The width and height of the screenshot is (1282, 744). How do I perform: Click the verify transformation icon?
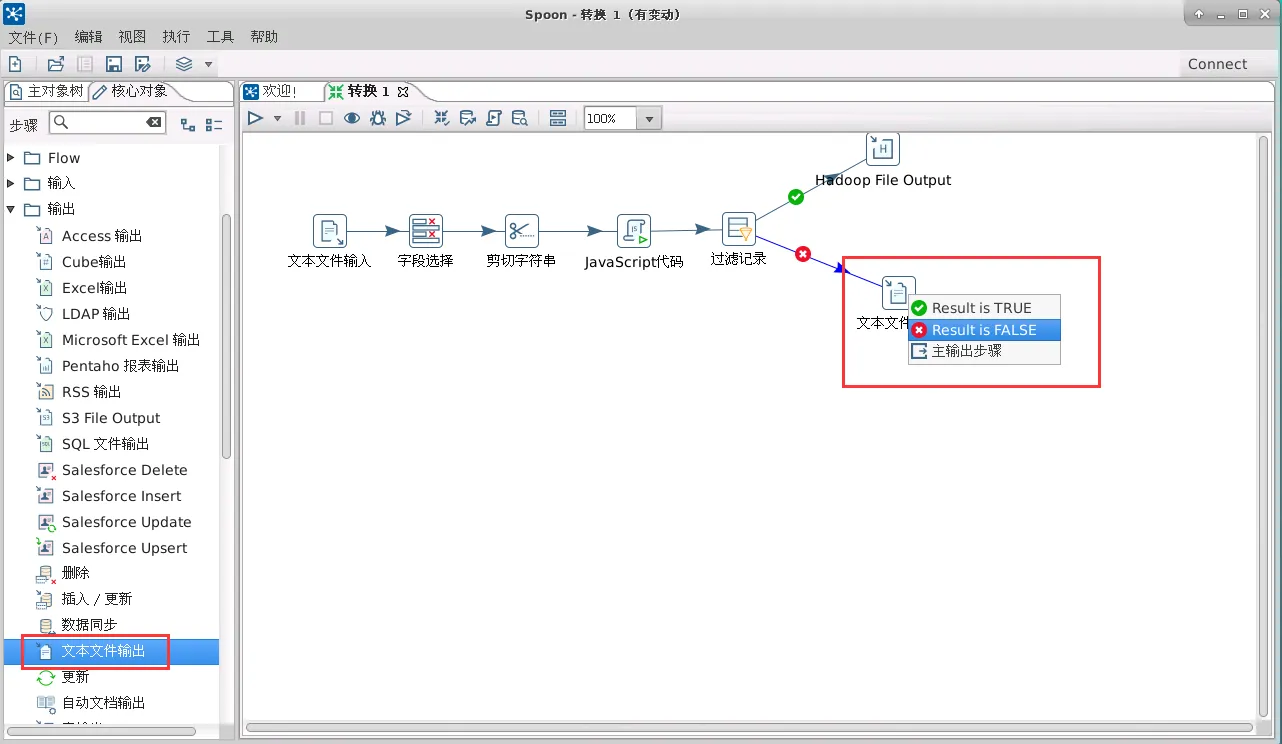[x=441, y=118]
